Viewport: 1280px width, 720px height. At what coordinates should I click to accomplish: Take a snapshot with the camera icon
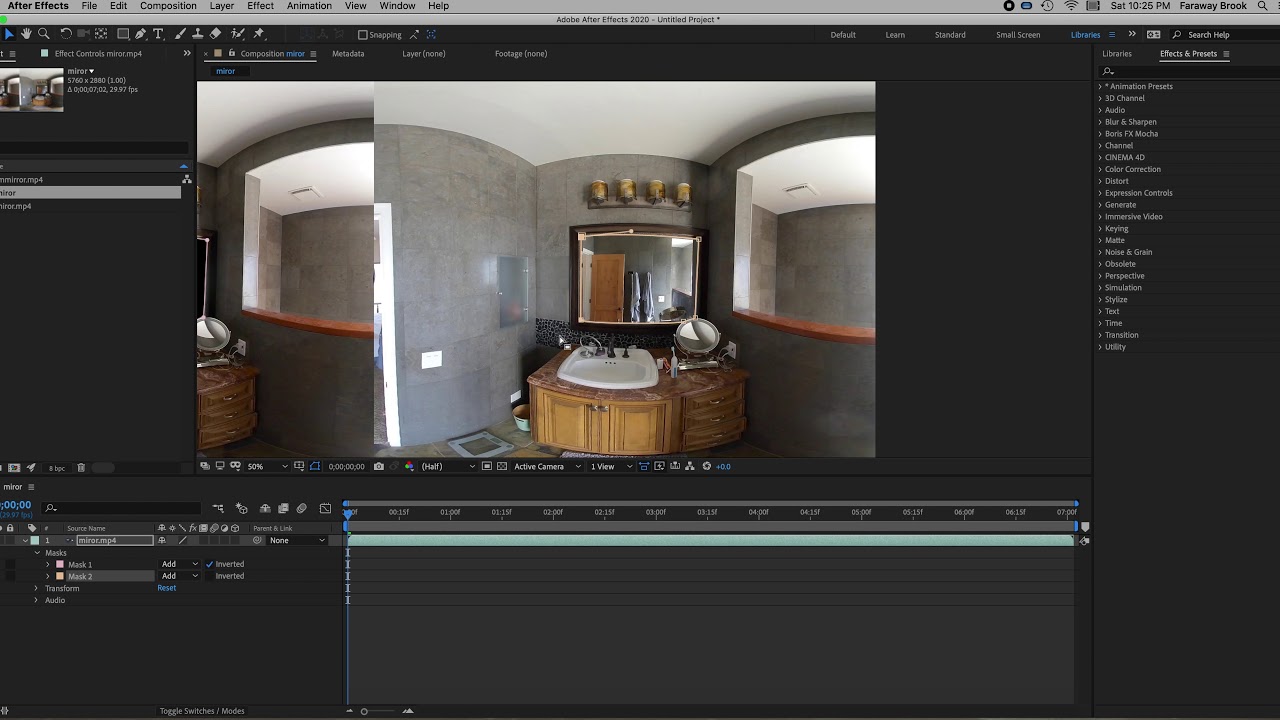[378, 466]
